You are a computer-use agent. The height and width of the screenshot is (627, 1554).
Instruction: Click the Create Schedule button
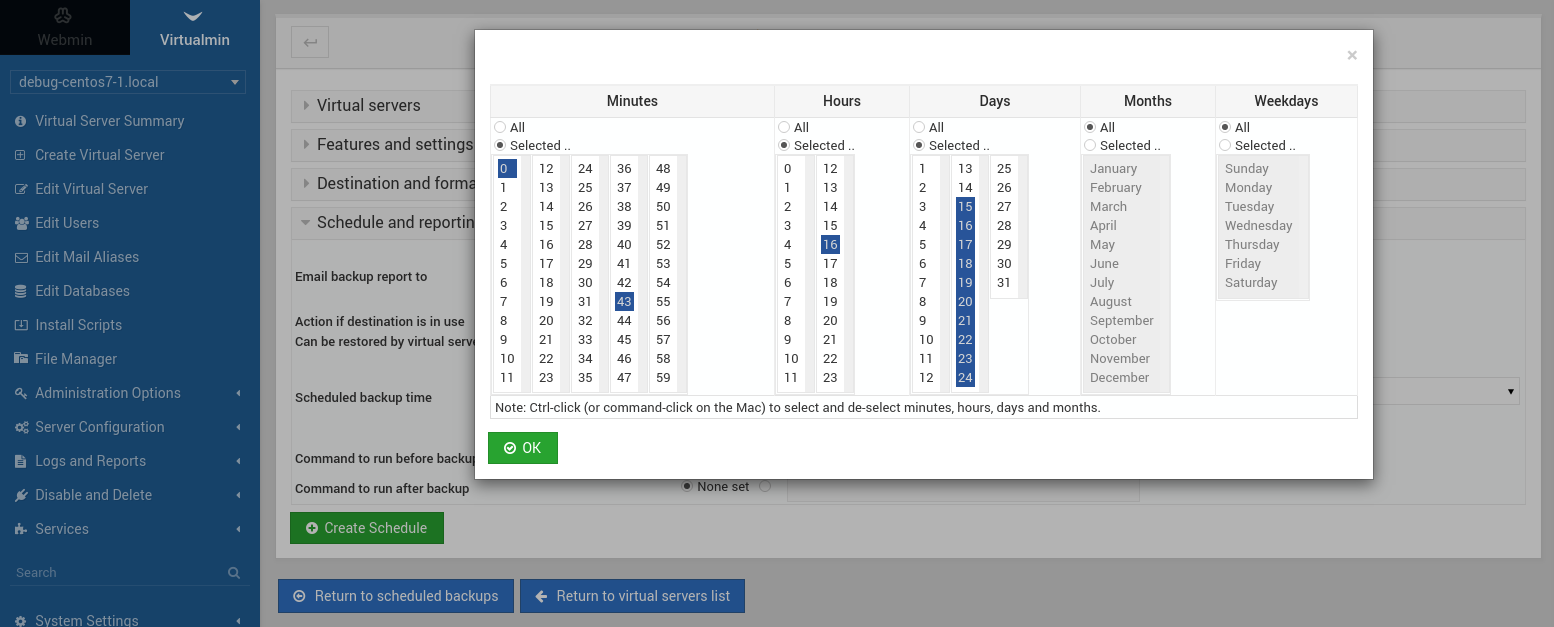366,527
